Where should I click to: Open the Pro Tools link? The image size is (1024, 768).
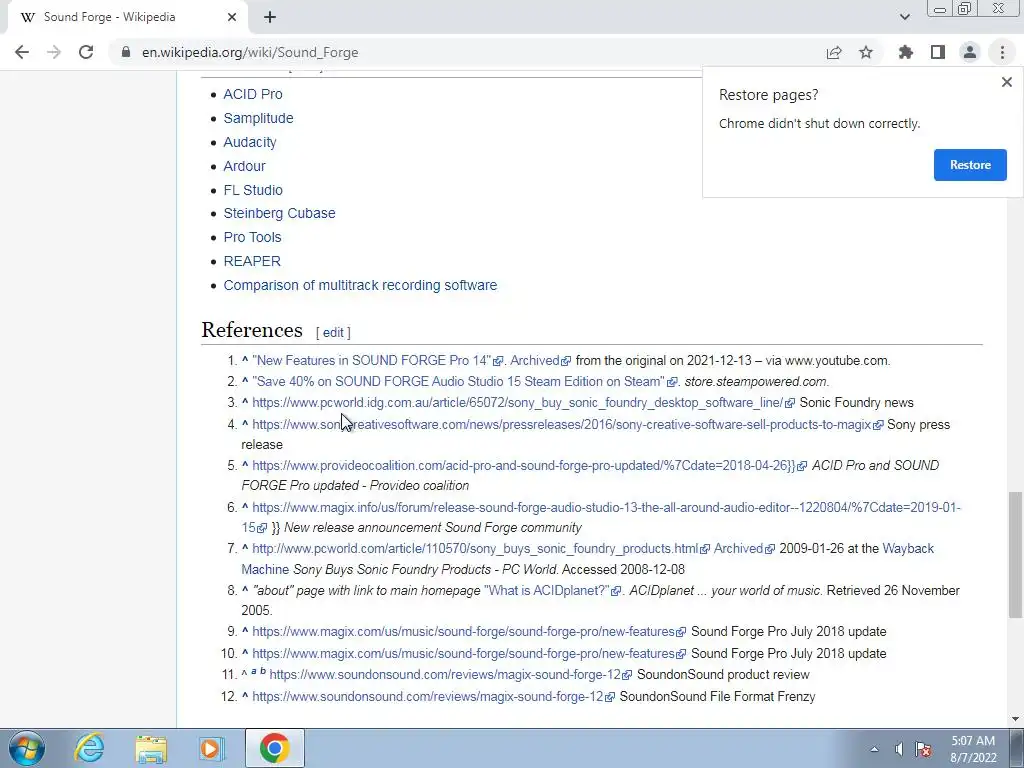point(252,237)
